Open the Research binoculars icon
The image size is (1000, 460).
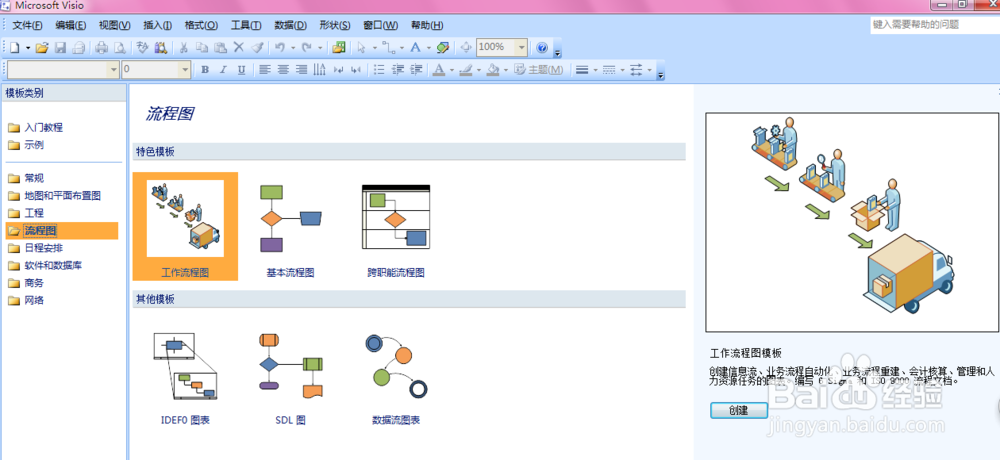coord(161,47)
